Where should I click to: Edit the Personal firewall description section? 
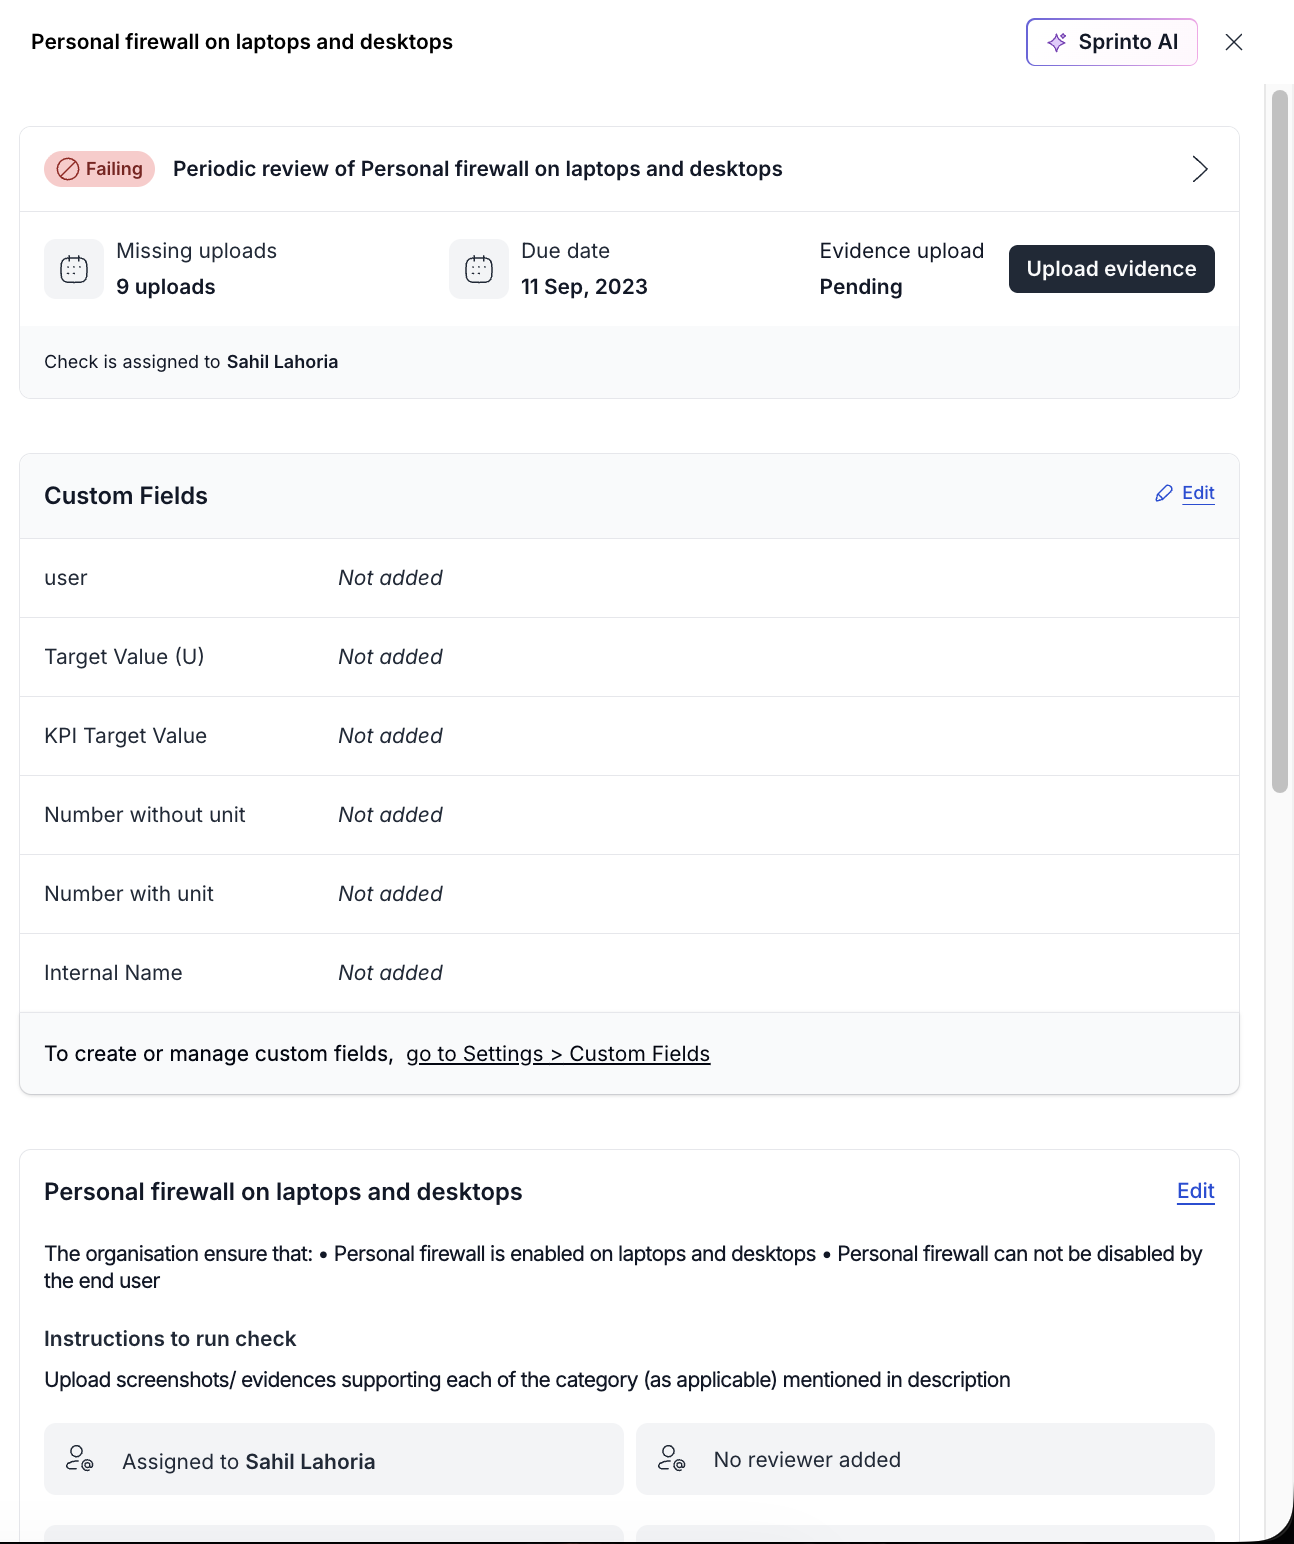(1195, 1191)
